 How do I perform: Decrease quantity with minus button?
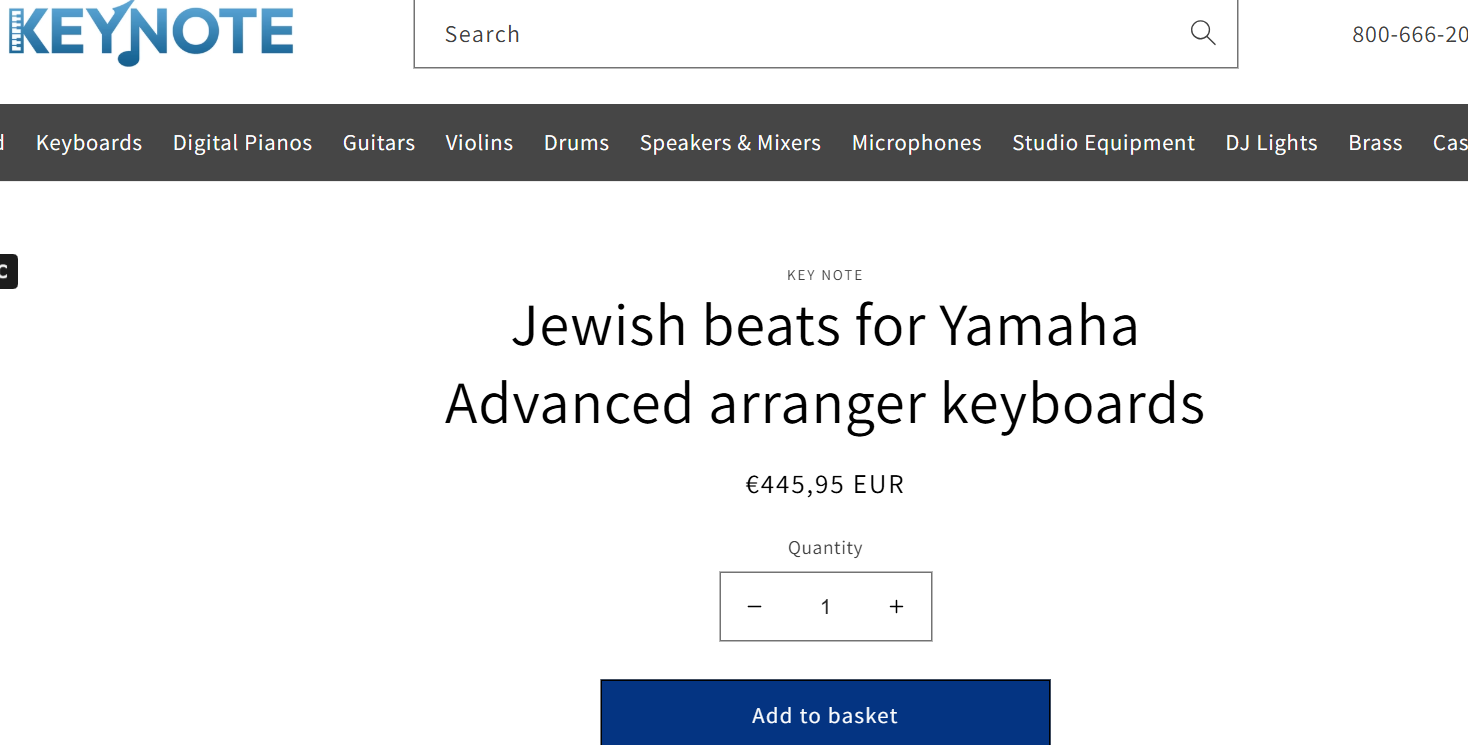point(755,607)
